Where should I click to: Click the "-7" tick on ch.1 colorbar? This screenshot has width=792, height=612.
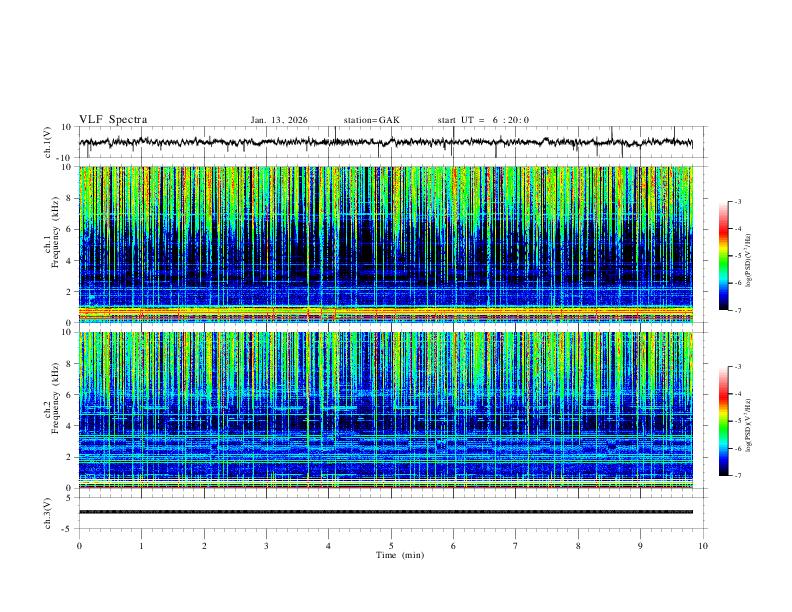pyautogui.click(x=737, y=310)
